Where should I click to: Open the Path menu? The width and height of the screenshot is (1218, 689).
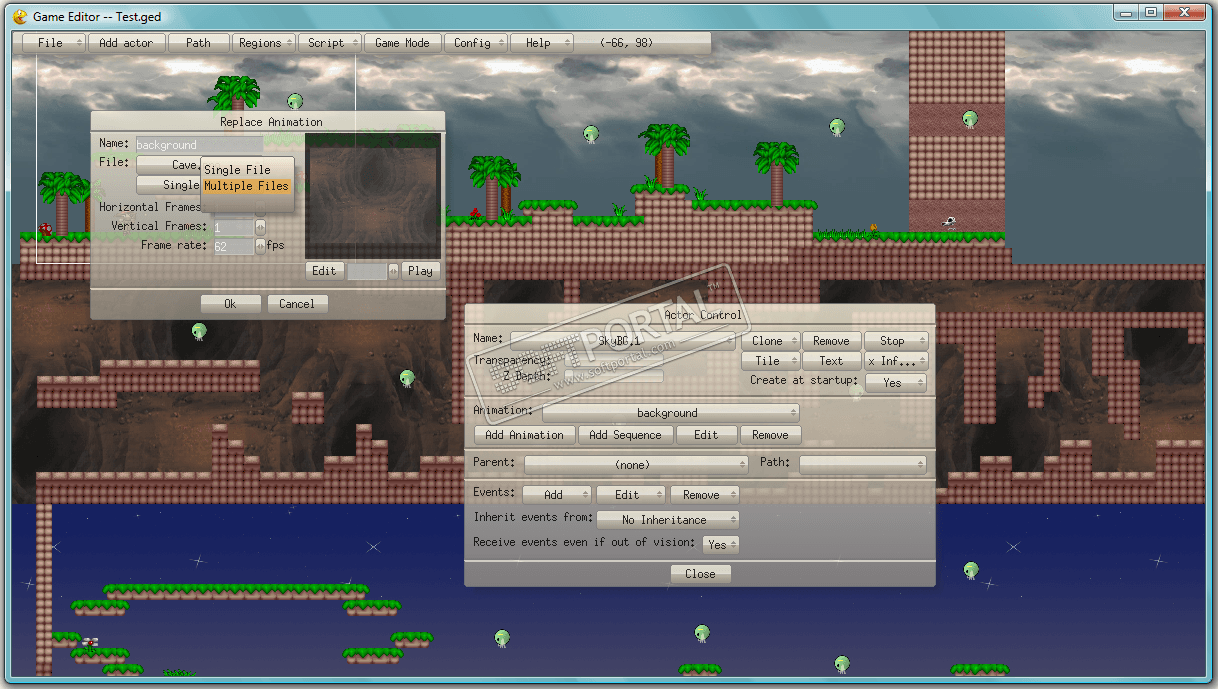coord(198,43)
